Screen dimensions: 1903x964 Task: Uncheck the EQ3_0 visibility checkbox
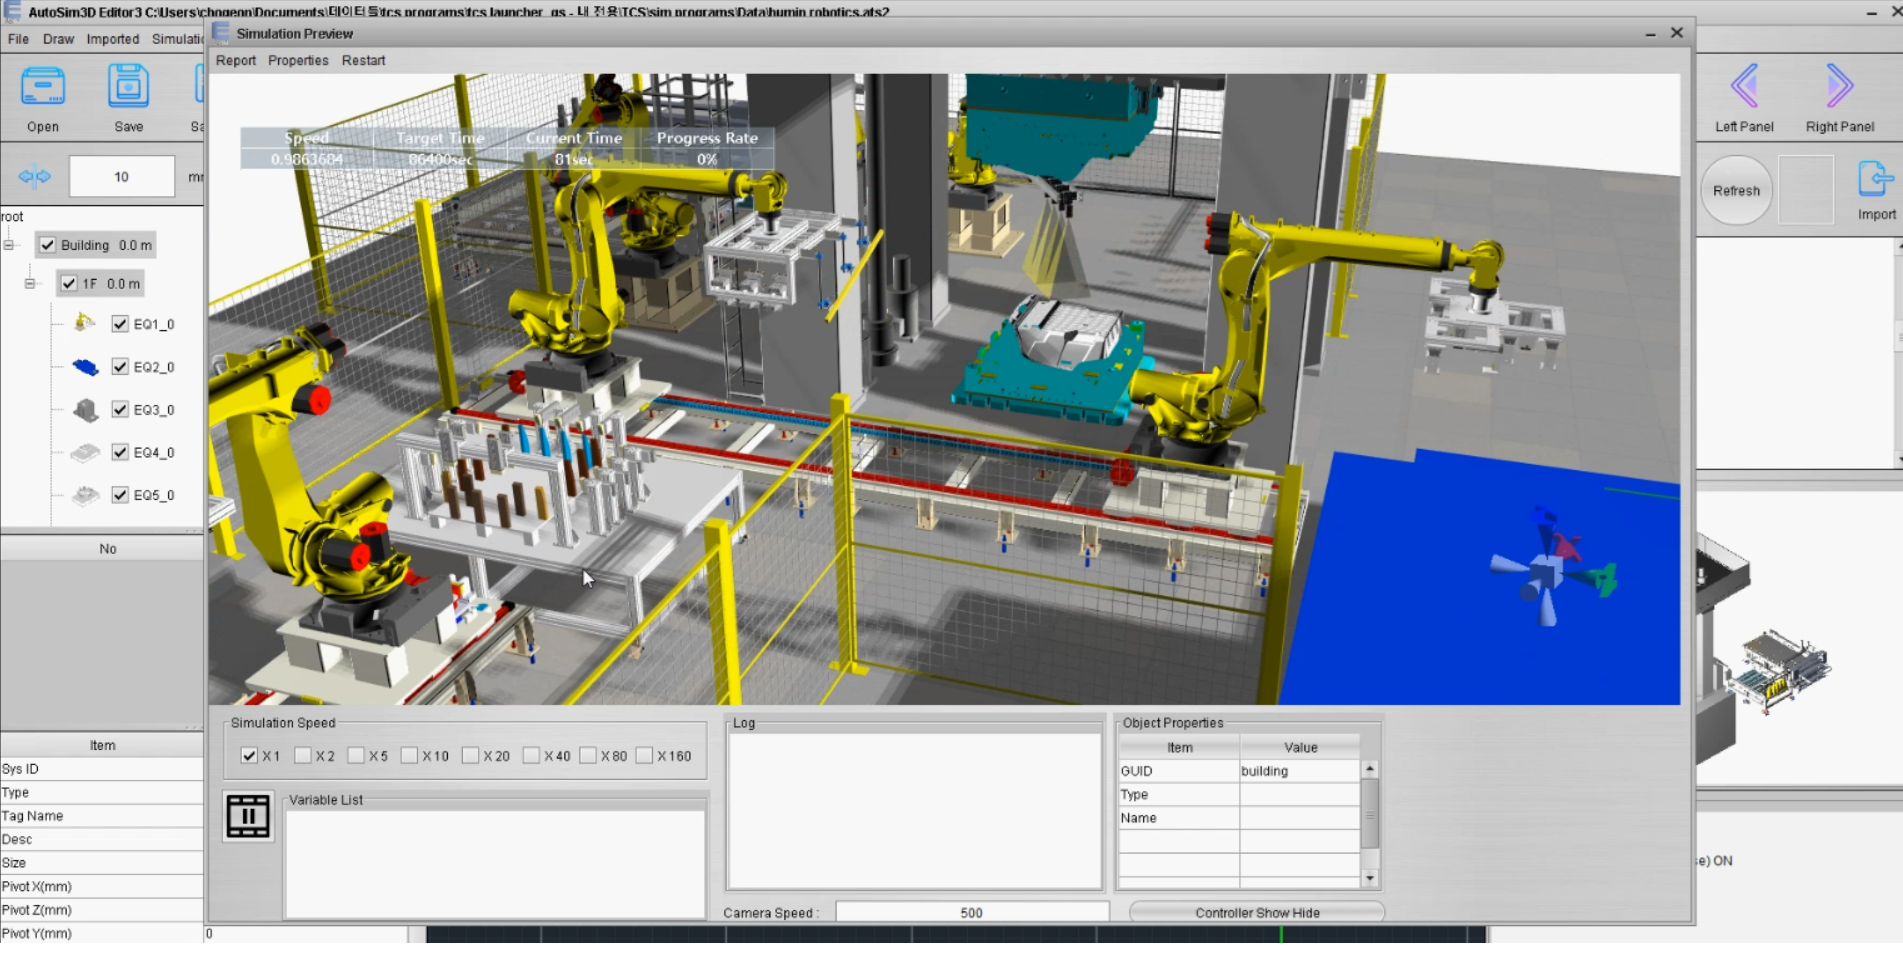coord(120,409)
